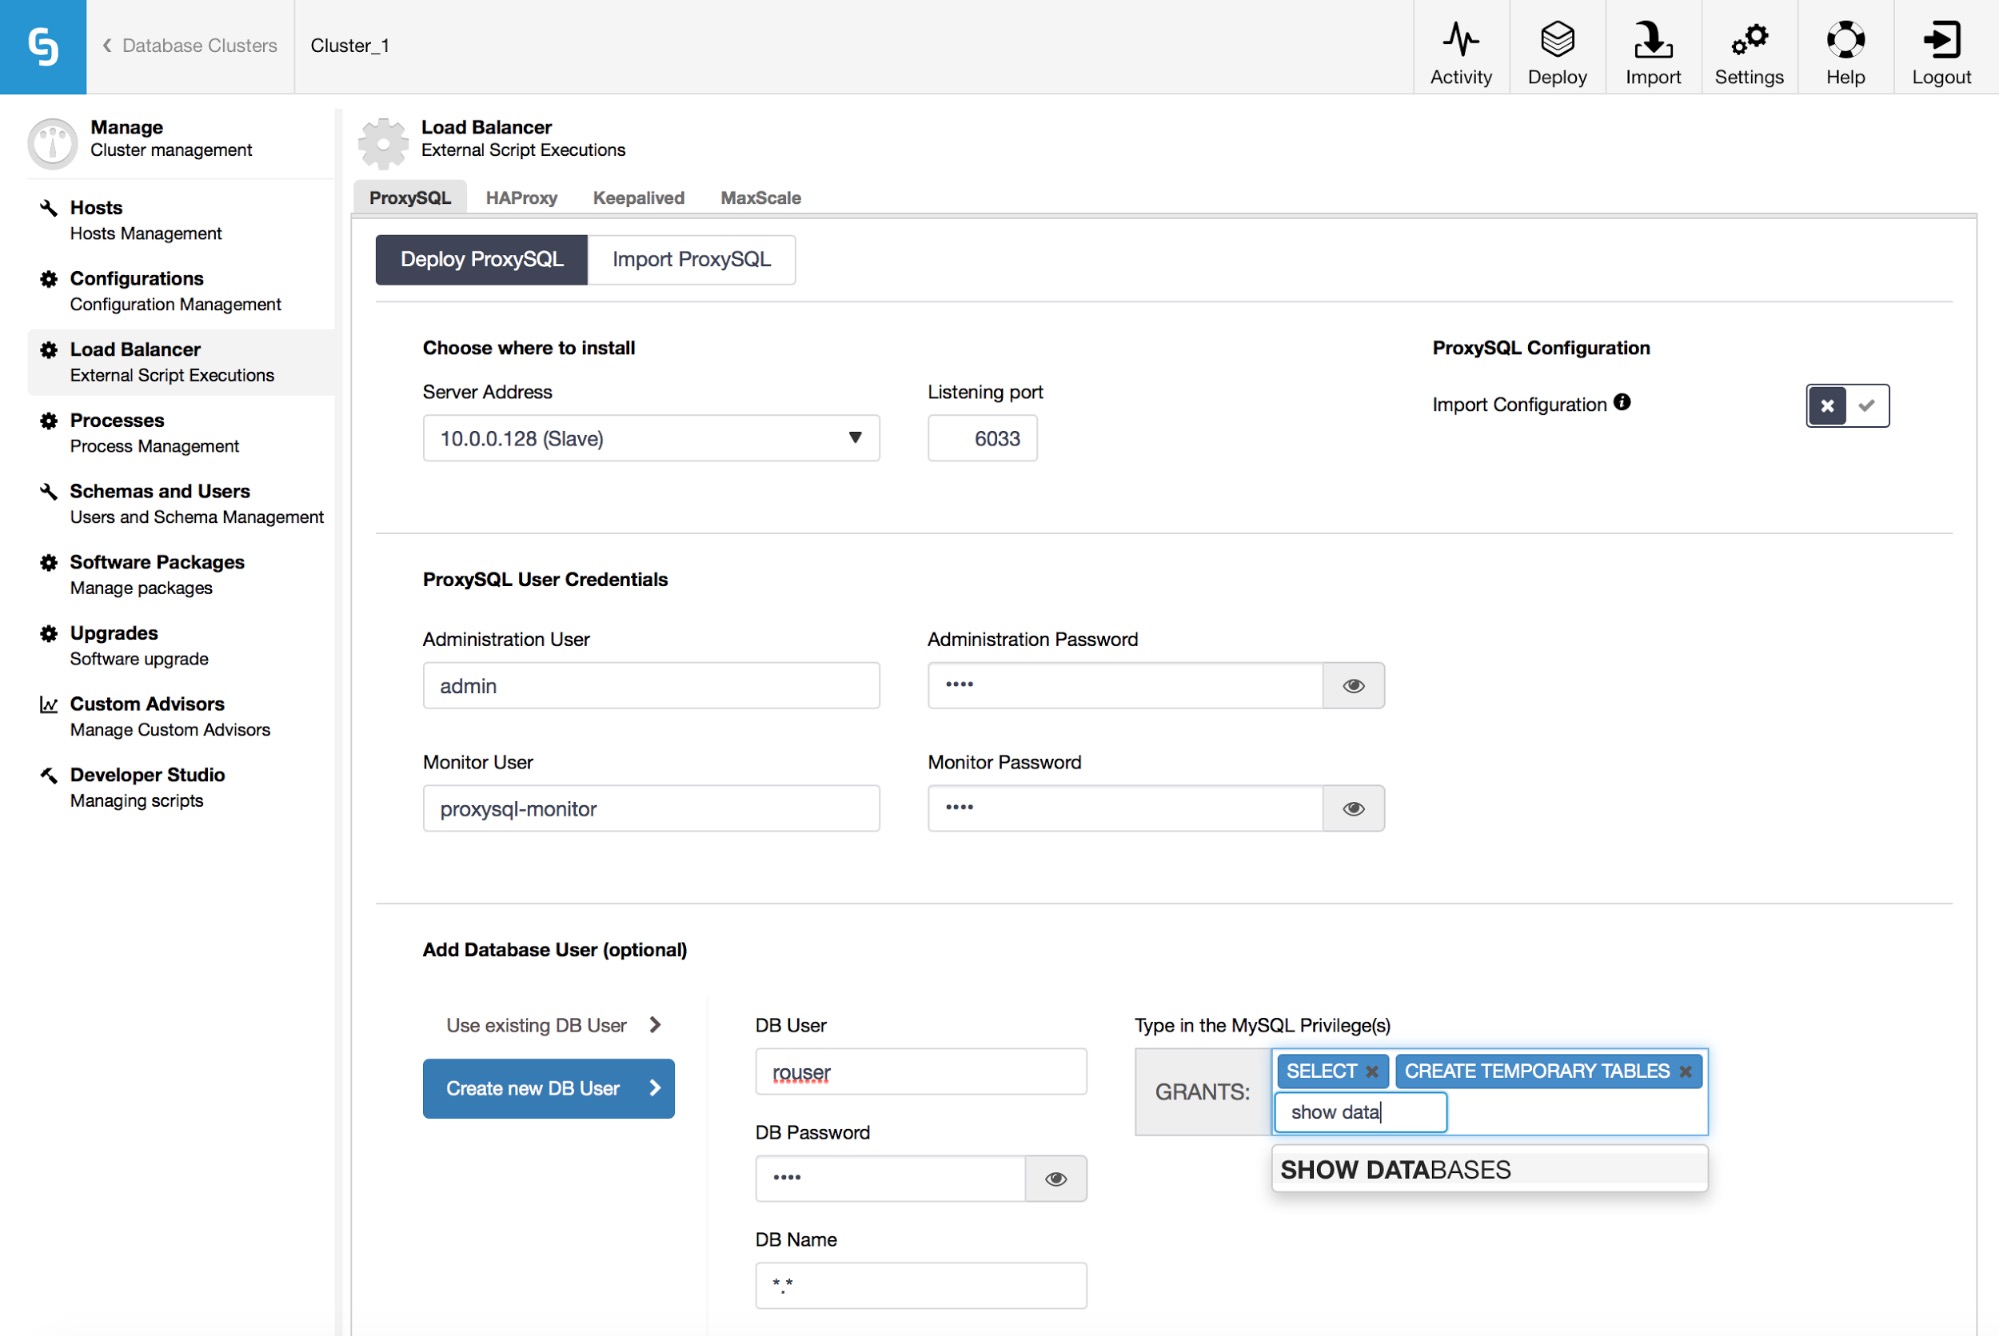Click the Import ProxySQL button
This screenshot has height=1337, width=1999.
point(691,260)
